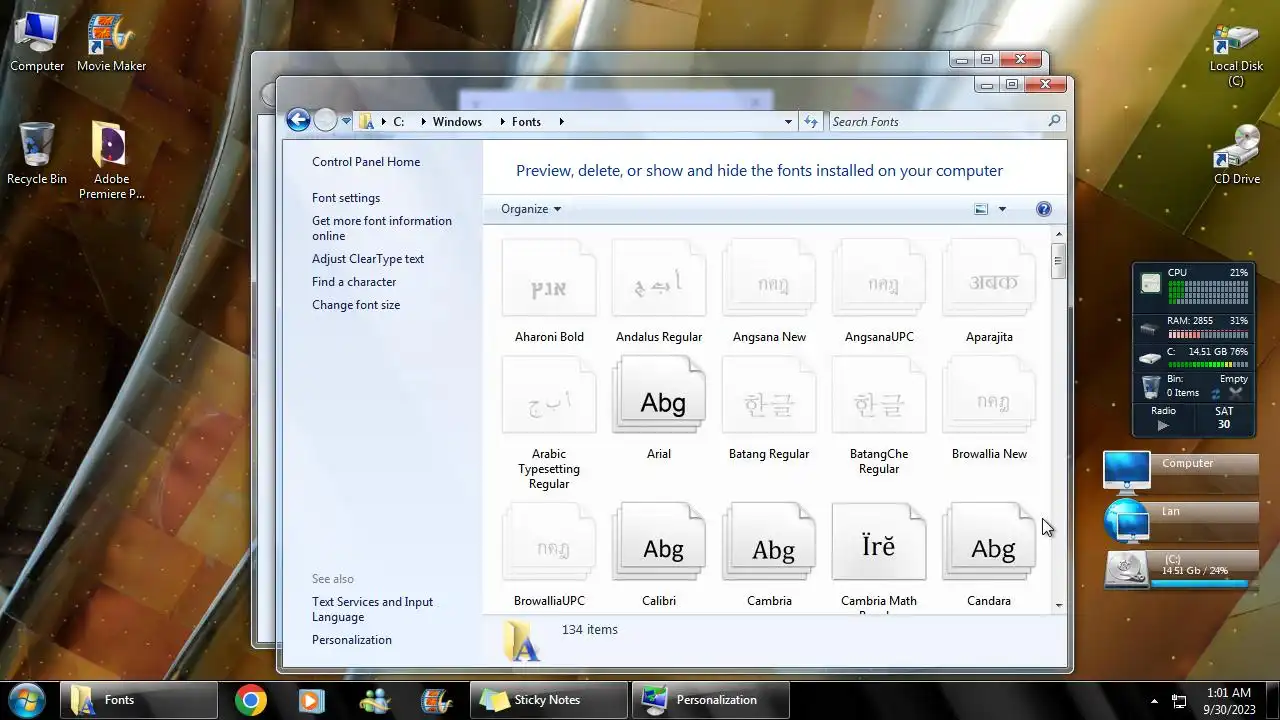
Task: Click the font list scroll down arrow
Action: pyautogui.click(x=1059, y=605)
